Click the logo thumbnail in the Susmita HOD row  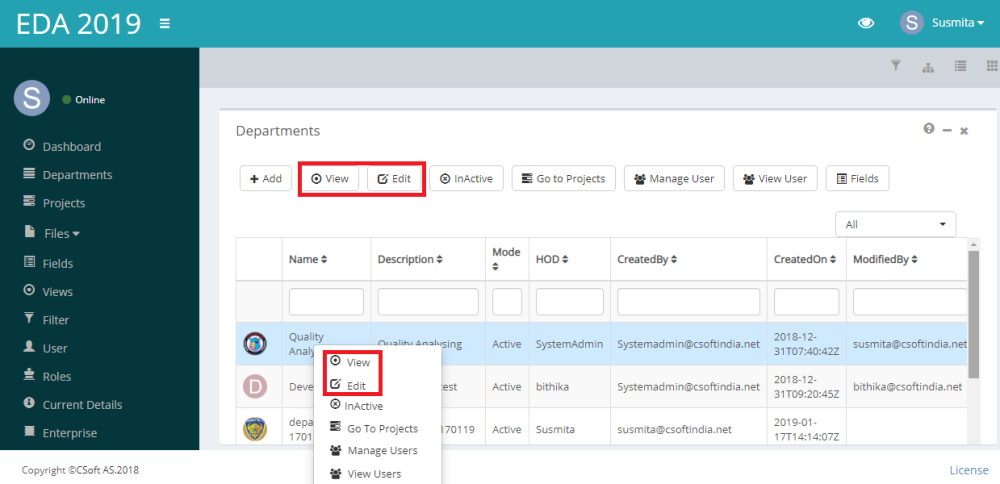[256, 429]
